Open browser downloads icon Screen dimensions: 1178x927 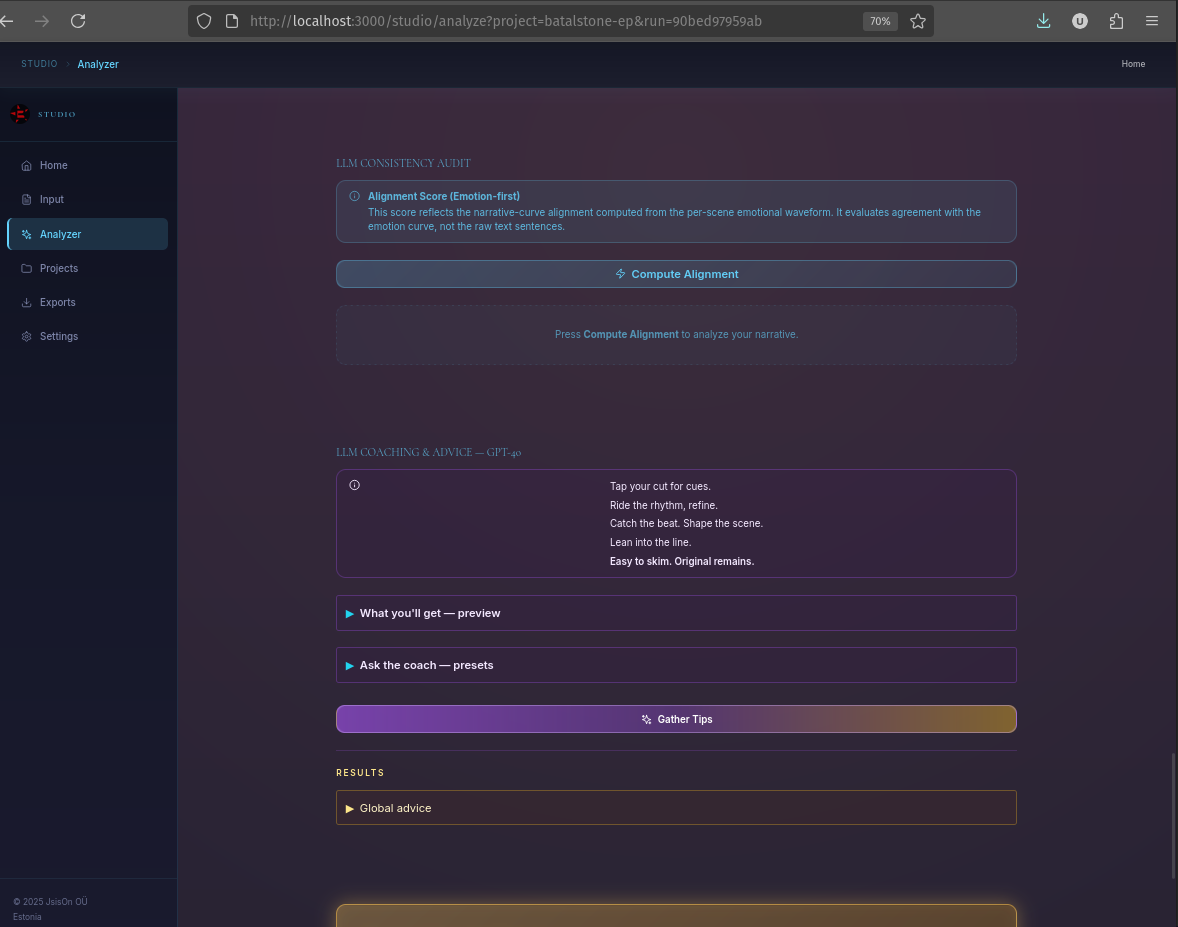coord(1043,20)
